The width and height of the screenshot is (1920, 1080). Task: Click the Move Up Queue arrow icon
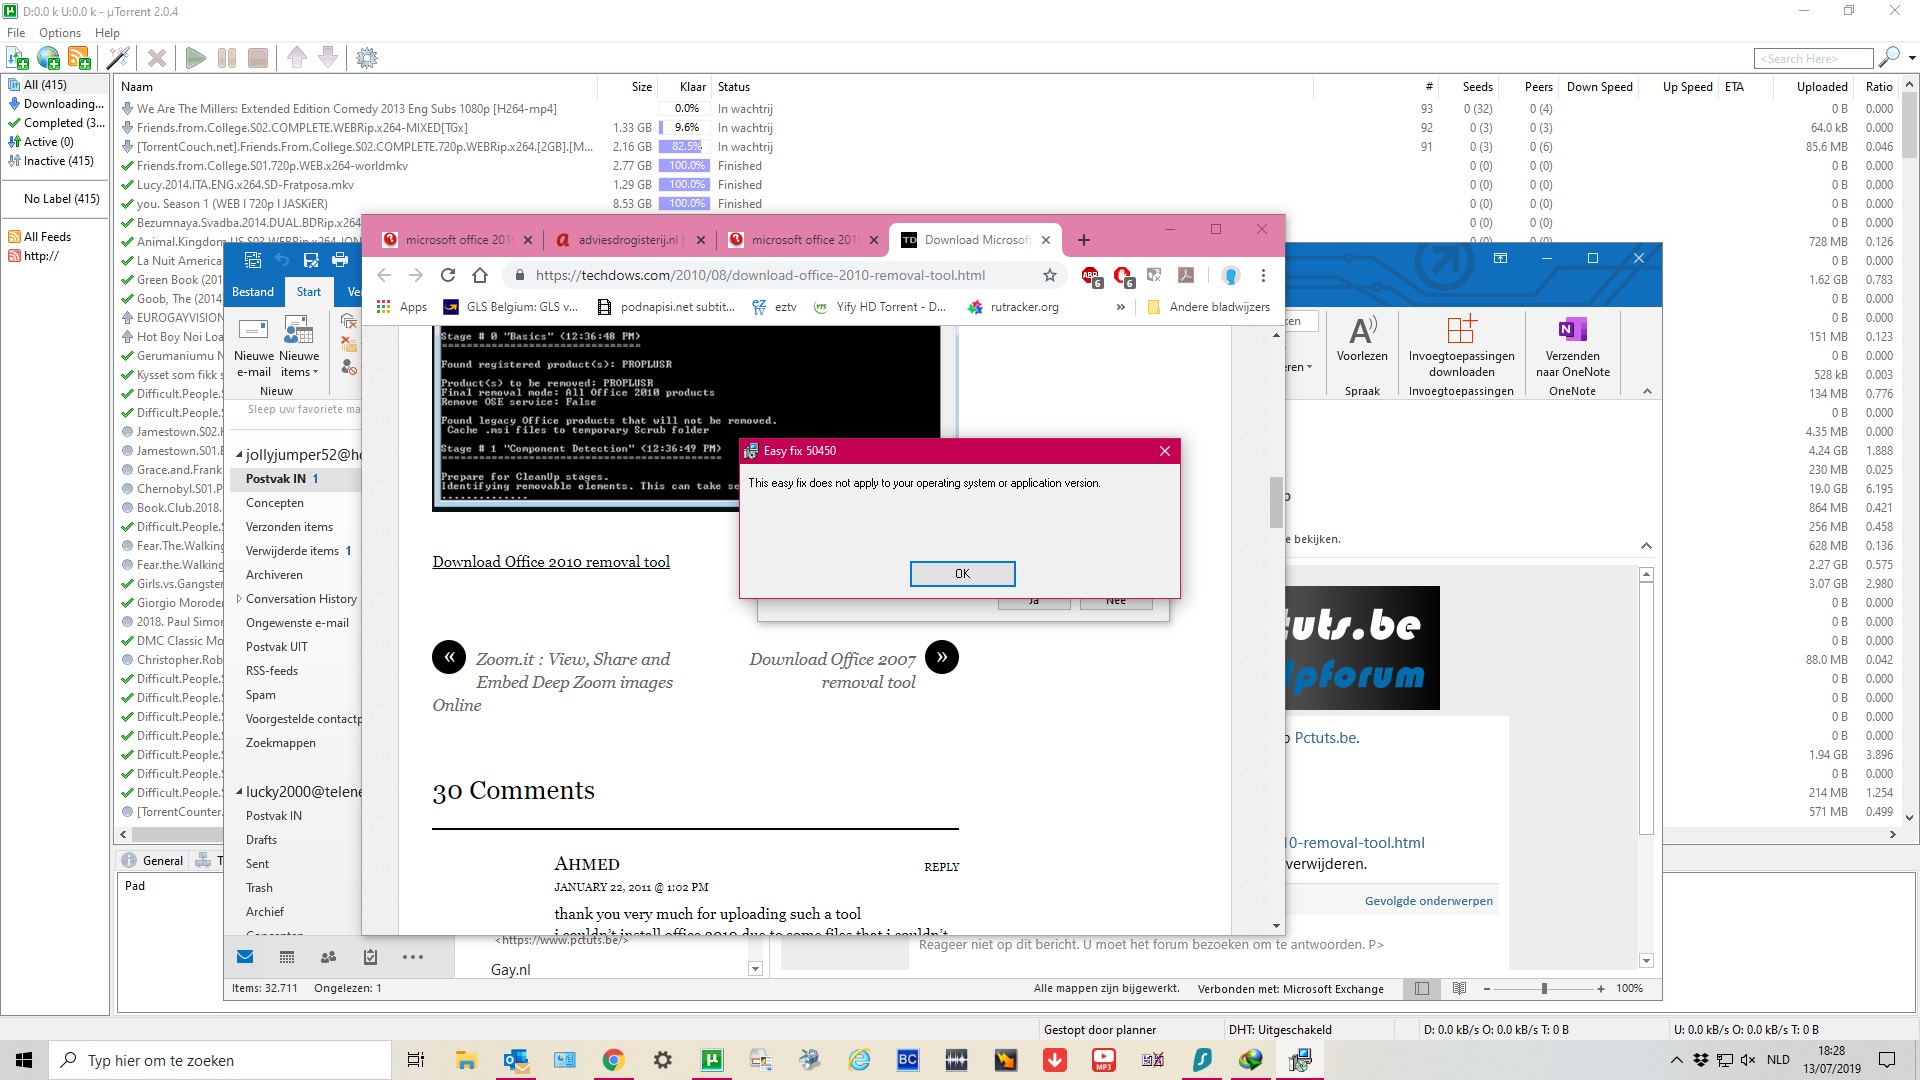(297, 58)
